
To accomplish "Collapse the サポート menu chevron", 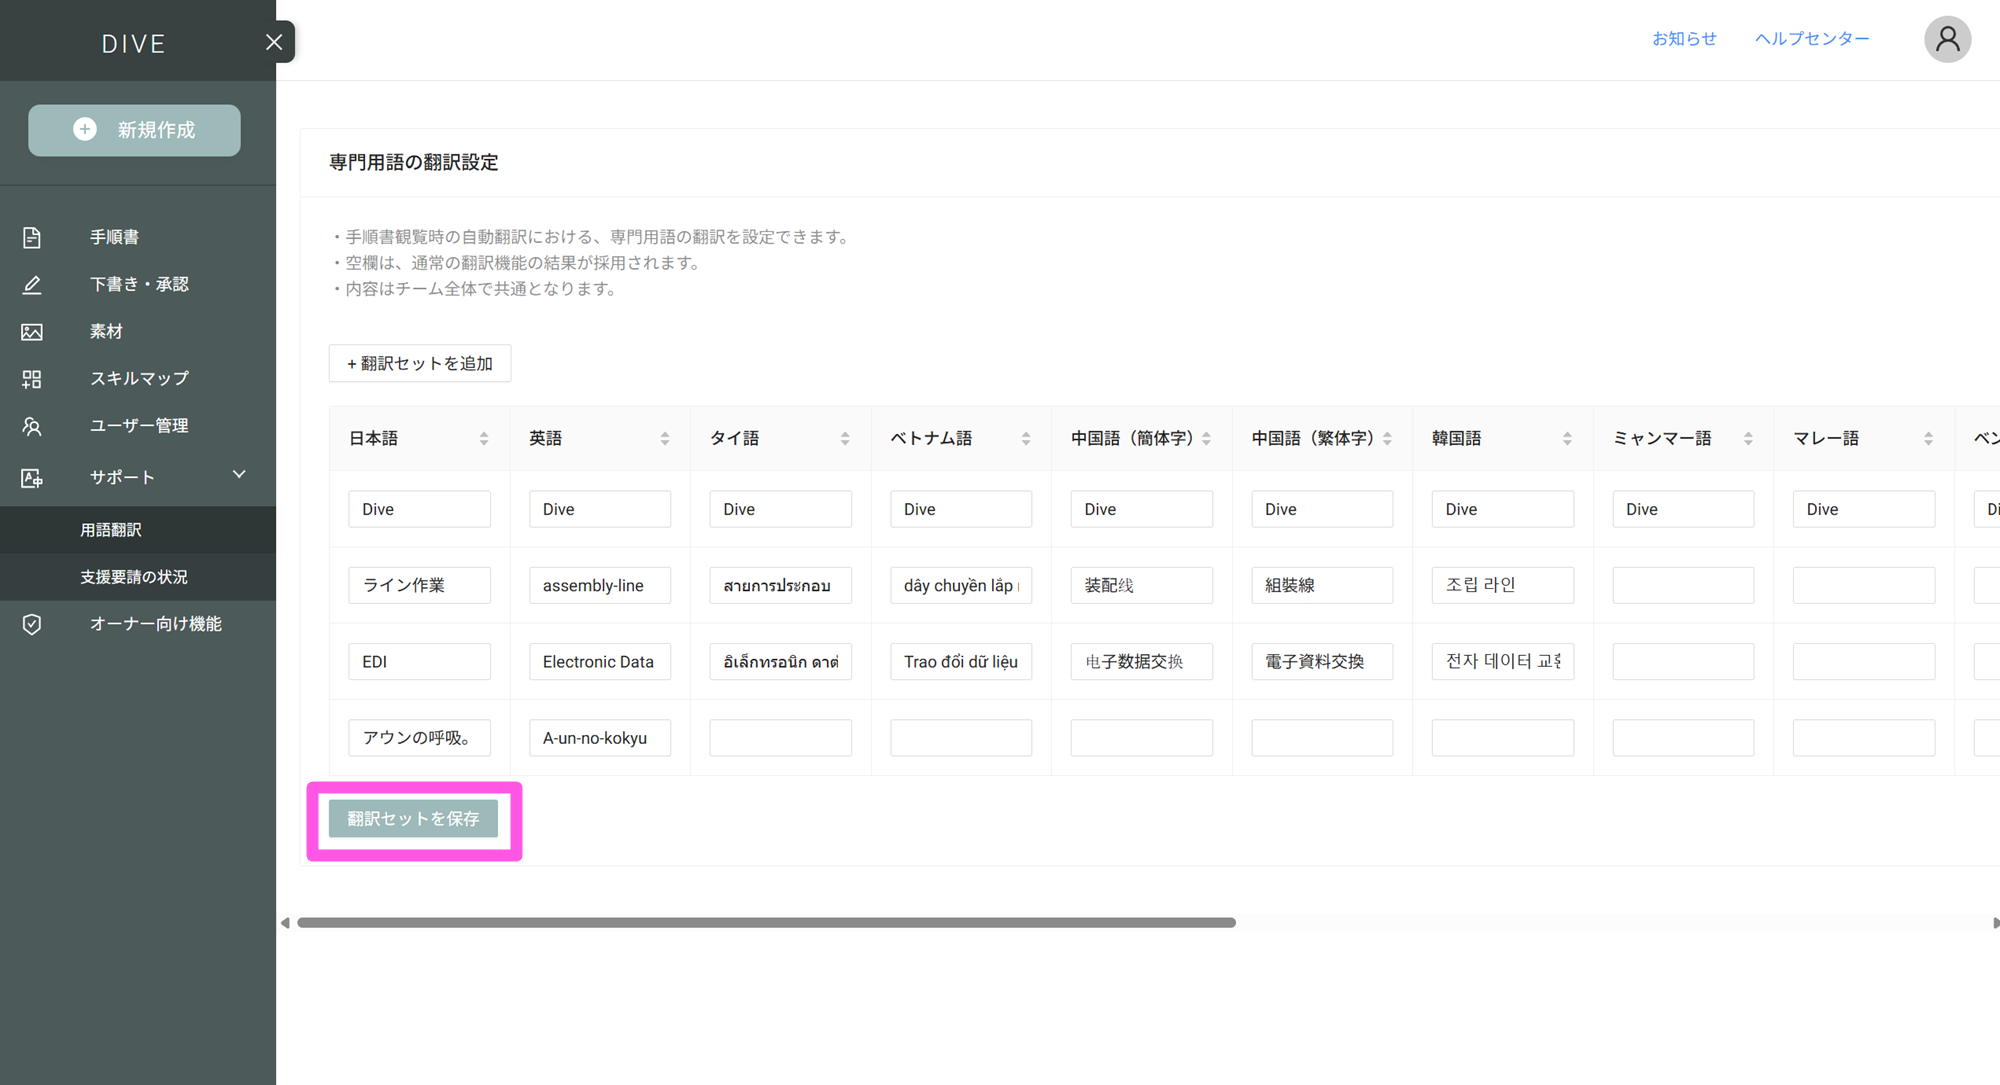I will coord(239,475).
